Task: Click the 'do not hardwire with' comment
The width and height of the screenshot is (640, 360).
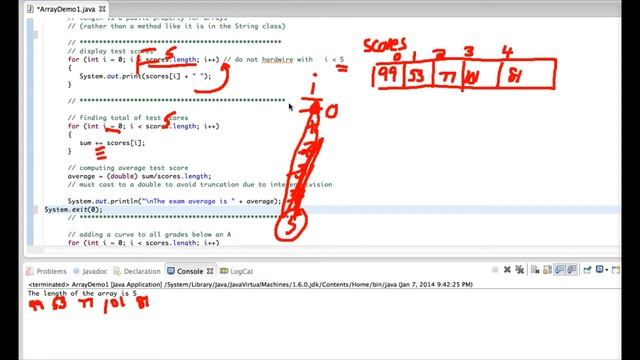Action: [284, 60]
